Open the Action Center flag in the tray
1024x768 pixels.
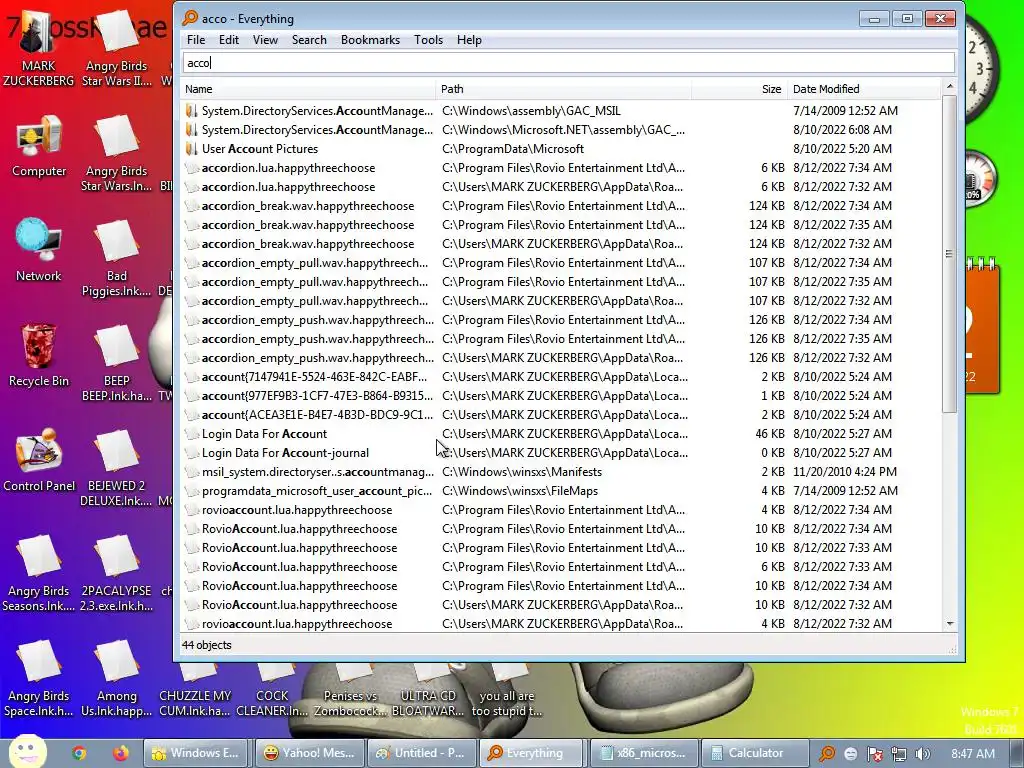tap(874, 754)
